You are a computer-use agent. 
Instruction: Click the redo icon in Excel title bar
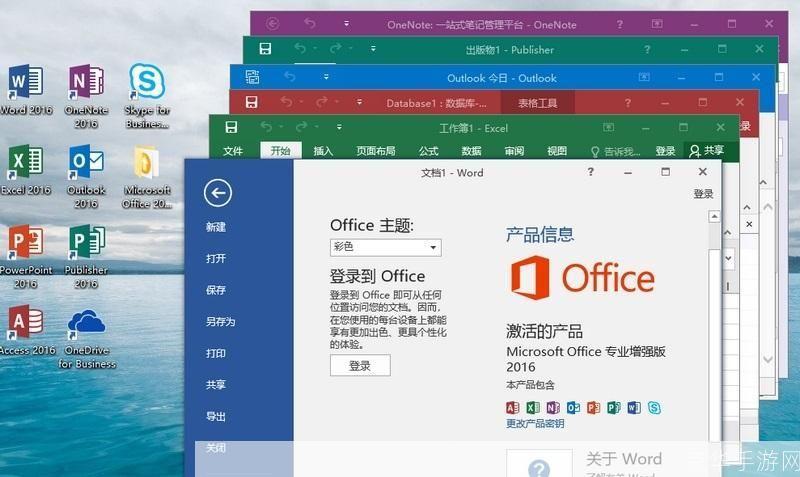302,127
